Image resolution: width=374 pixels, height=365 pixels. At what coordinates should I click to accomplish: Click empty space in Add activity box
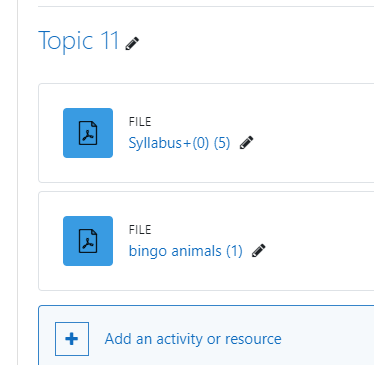pos(327,339)
